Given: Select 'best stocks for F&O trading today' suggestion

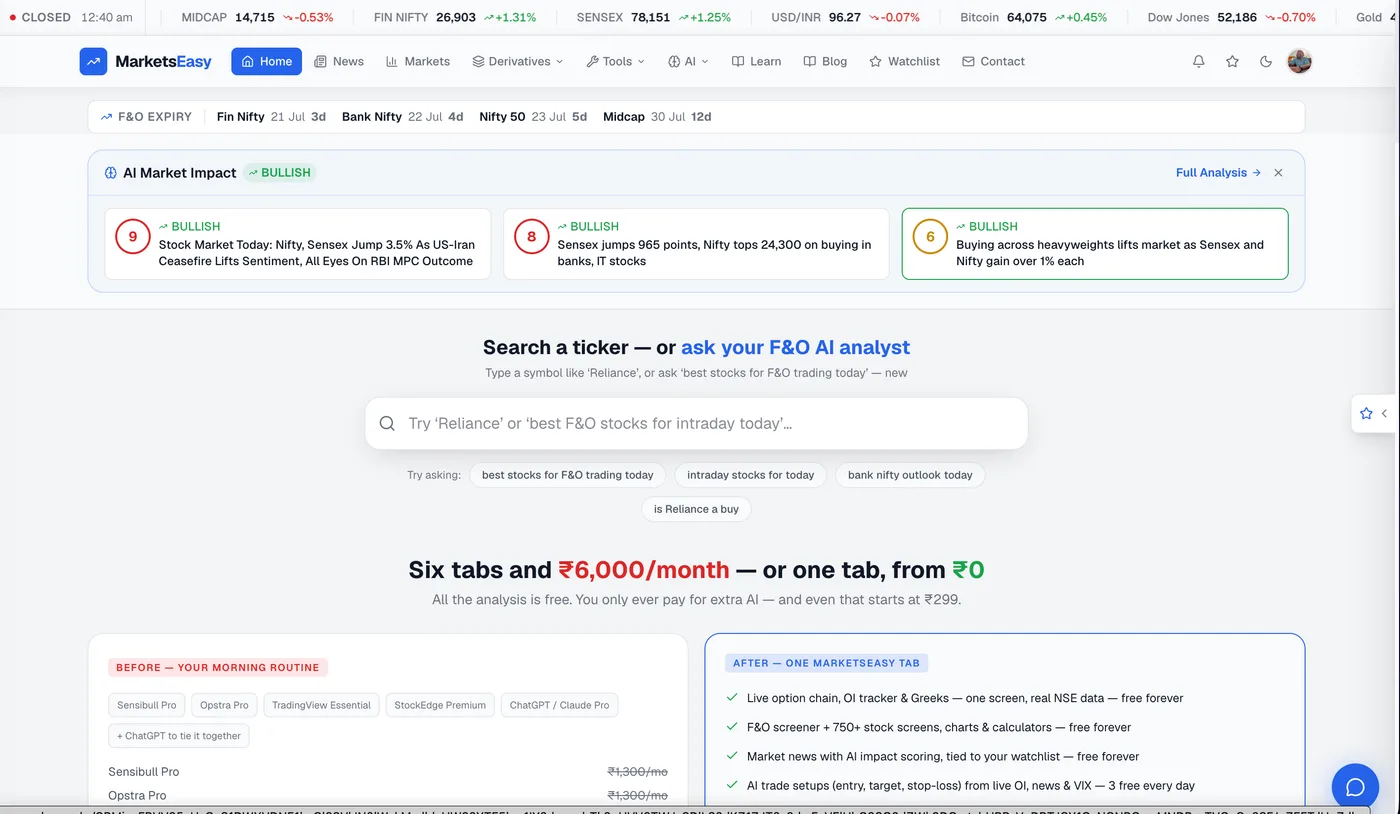Looking at the screenshot, I should tap(567, 475).
